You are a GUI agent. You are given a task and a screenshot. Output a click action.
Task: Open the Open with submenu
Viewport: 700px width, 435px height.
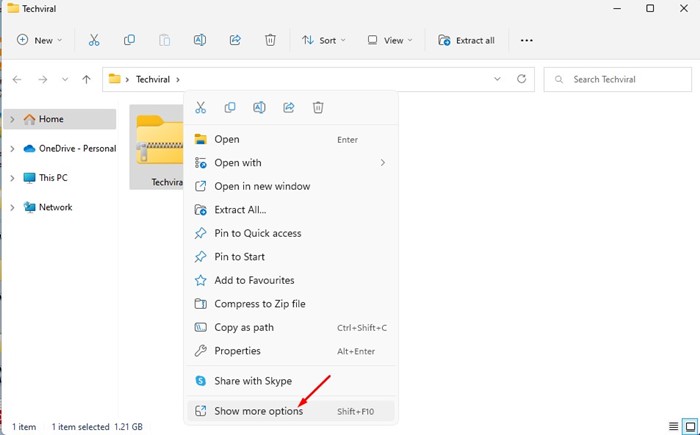(x=291, y=163)
